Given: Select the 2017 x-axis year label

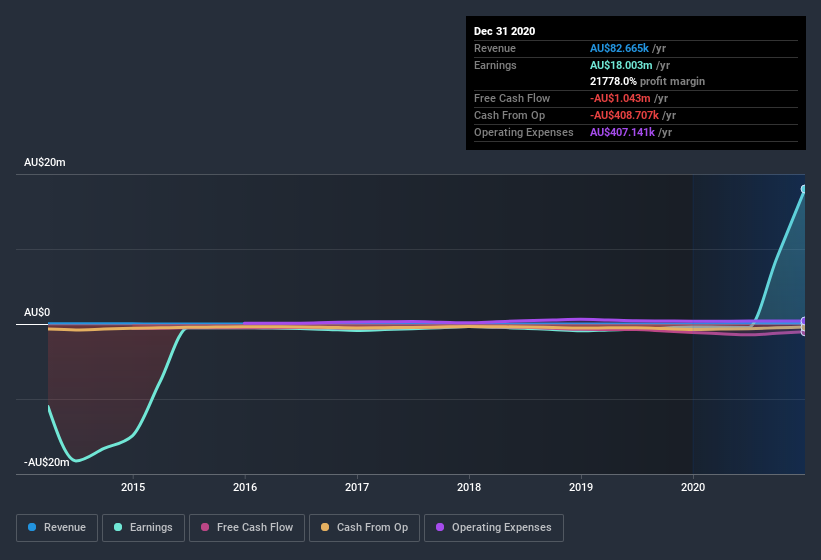Looking at the screenshot, I should pyautogui.click(x=357, y=487).
